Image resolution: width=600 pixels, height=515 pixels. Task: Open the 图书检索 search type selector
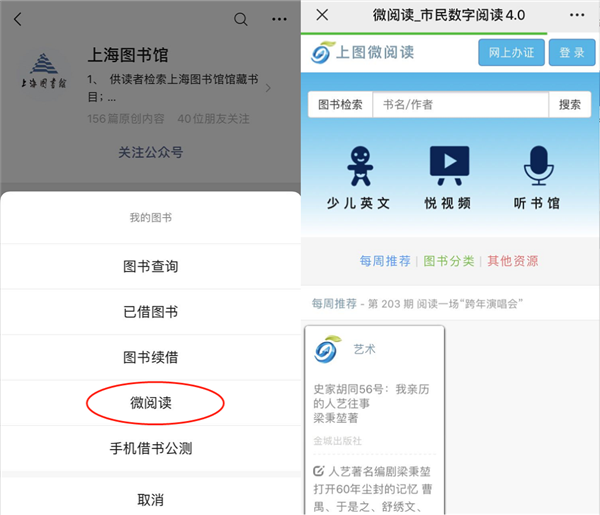pos(340,105)
